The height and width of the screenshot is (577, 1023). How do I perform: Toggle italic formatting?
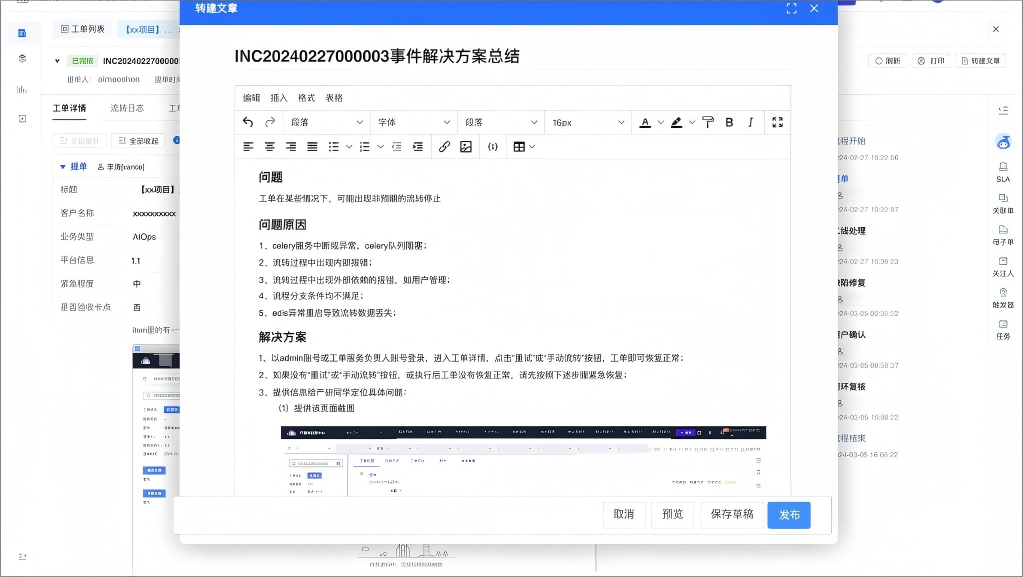coord(751,122)
